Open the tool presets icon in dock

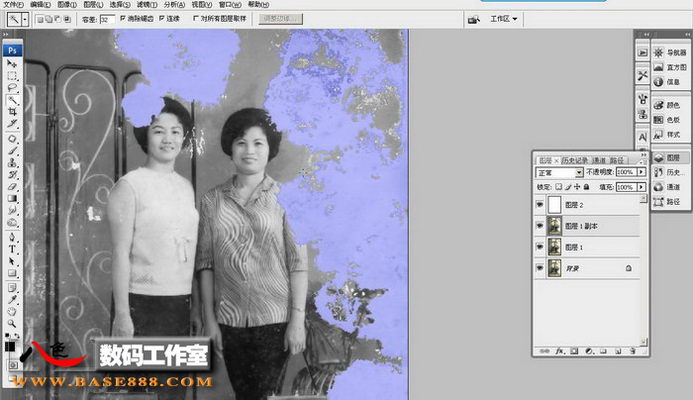(x=643, y=76)
